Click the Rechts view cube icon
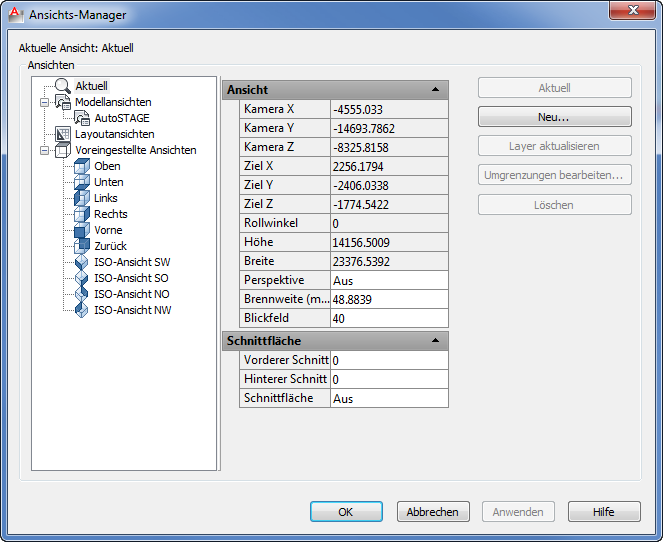 pos(82,214)
